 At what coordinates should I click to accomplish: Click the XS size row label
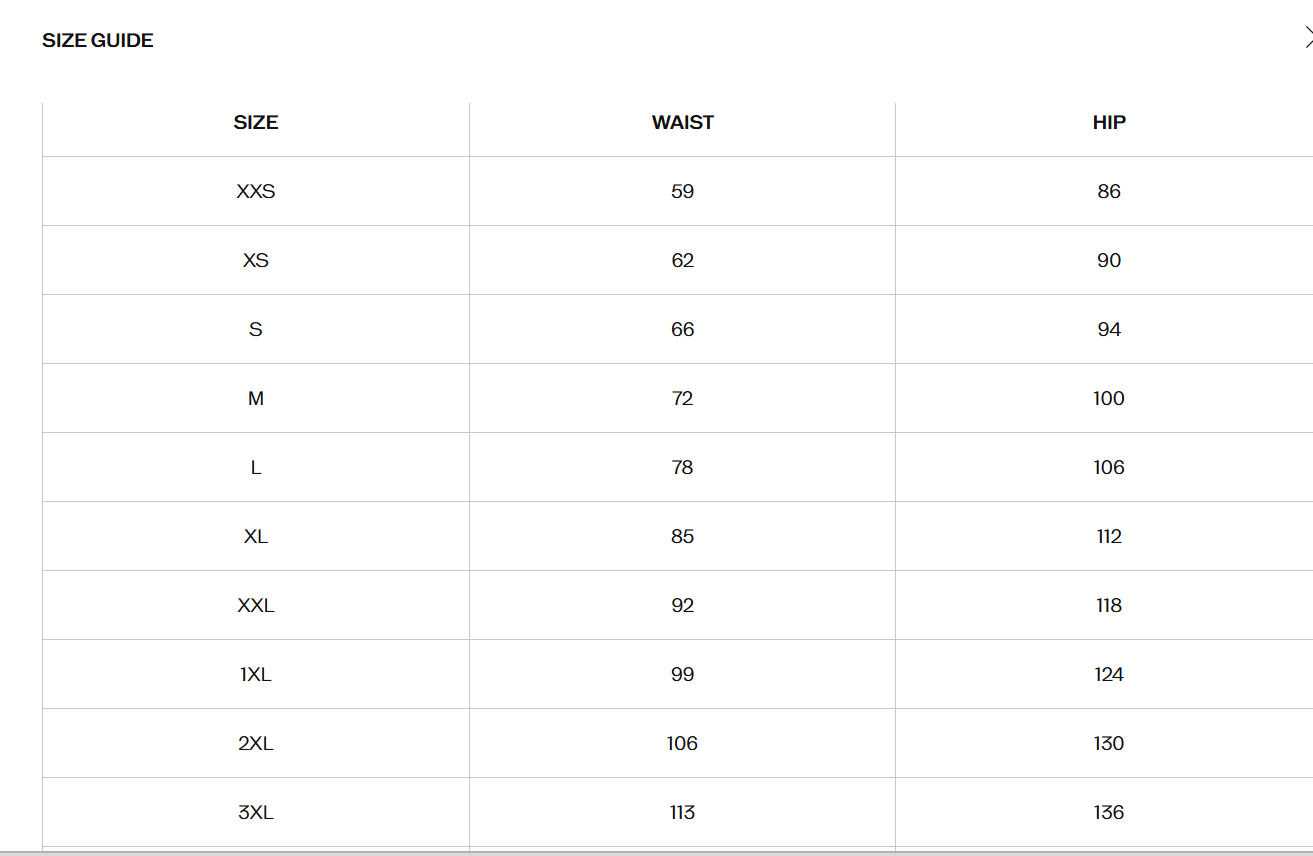tap(256, 261)
